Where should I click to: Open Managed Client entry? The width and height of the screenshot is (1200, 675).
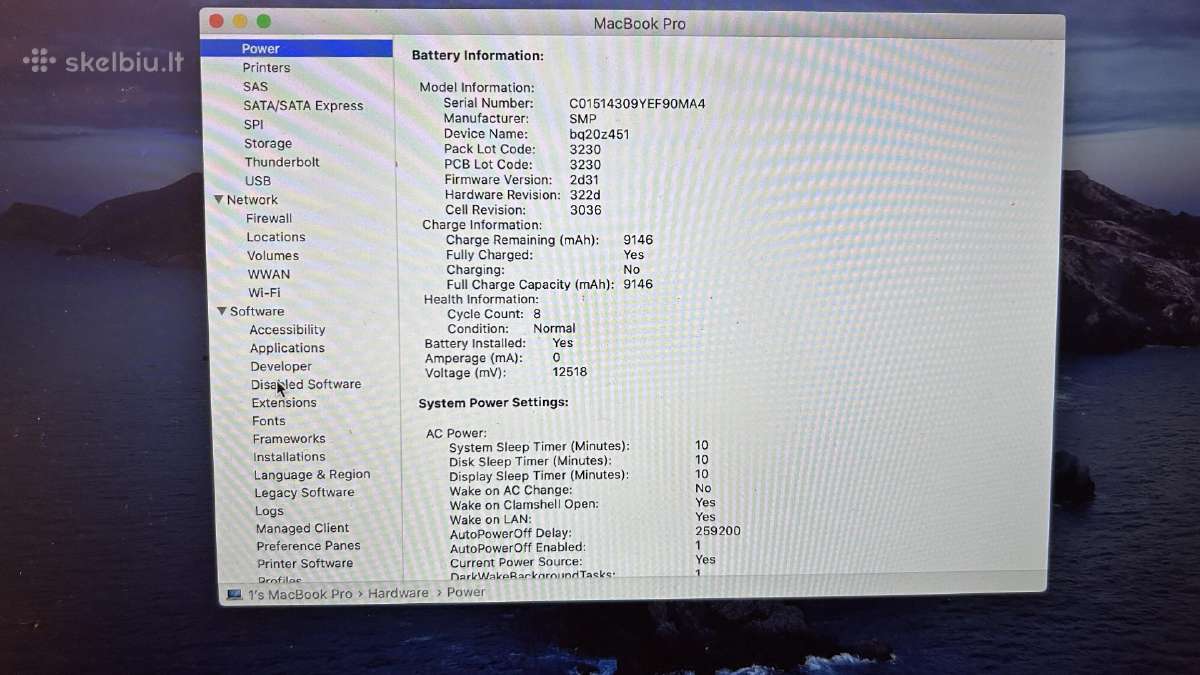[x=302, y=528]
